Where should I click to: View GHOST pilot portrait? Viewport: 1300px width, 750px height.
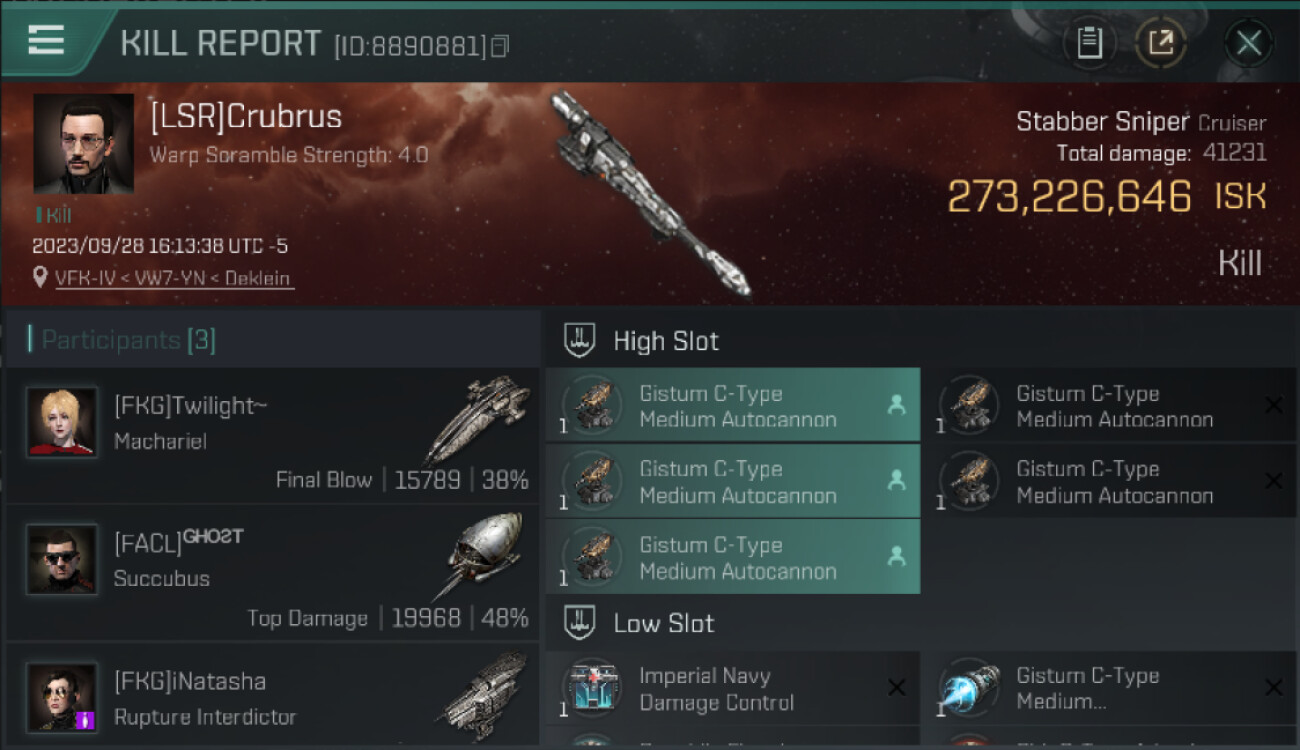pyautogui.click(x=62, y=559)
